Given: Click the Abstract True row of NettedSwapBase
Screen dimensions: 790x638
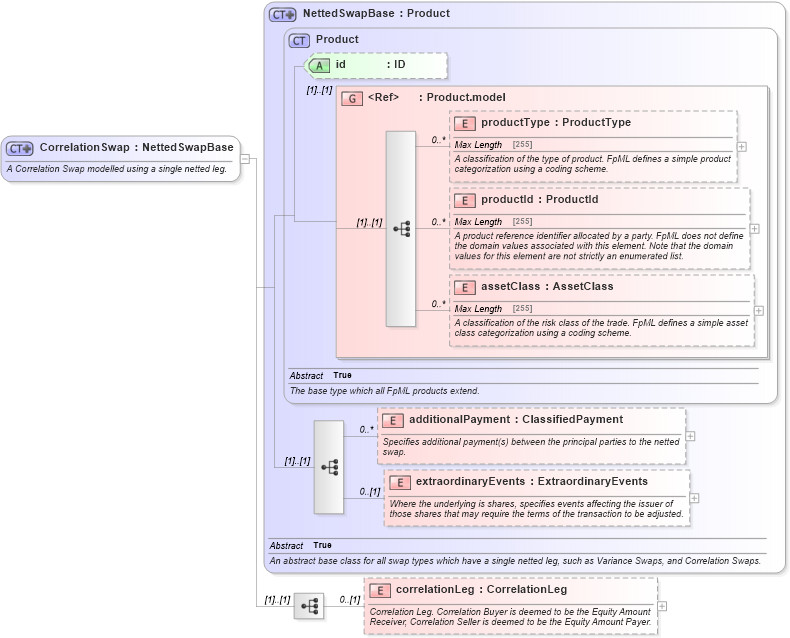Looking at the screenshot, I should point(517,545).
